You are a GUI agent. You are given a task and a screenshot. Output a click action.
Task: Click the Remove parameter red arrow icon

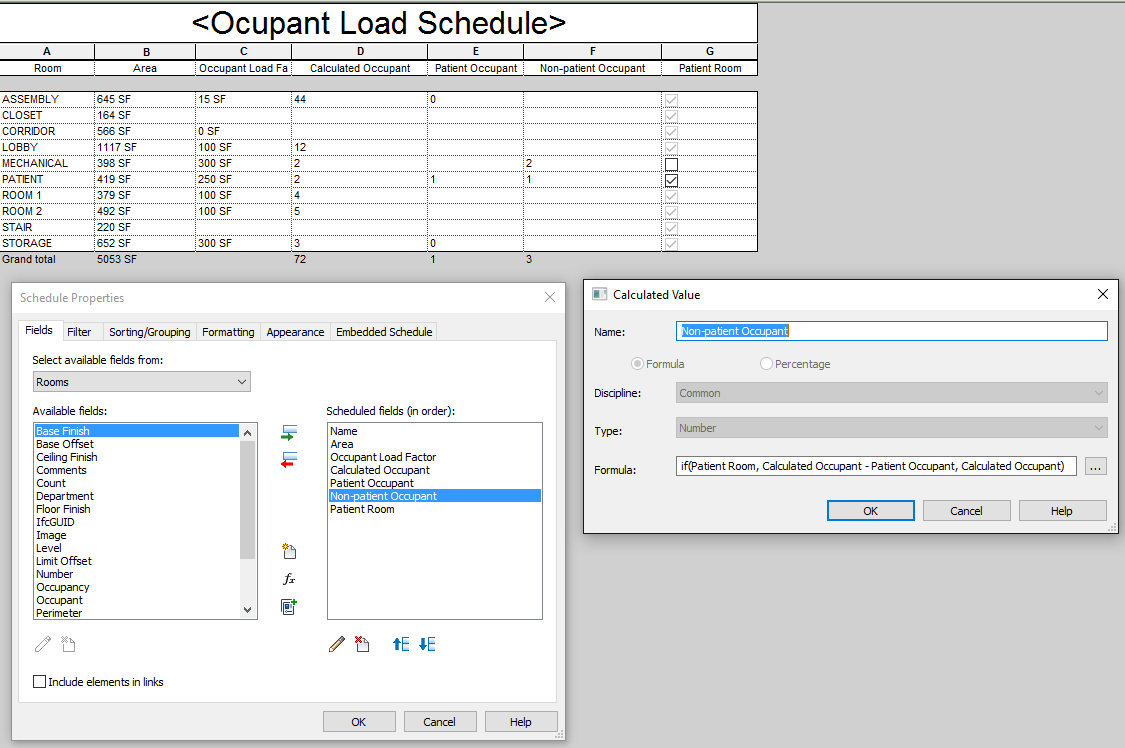pyautogui.click(x=288, y=460)
